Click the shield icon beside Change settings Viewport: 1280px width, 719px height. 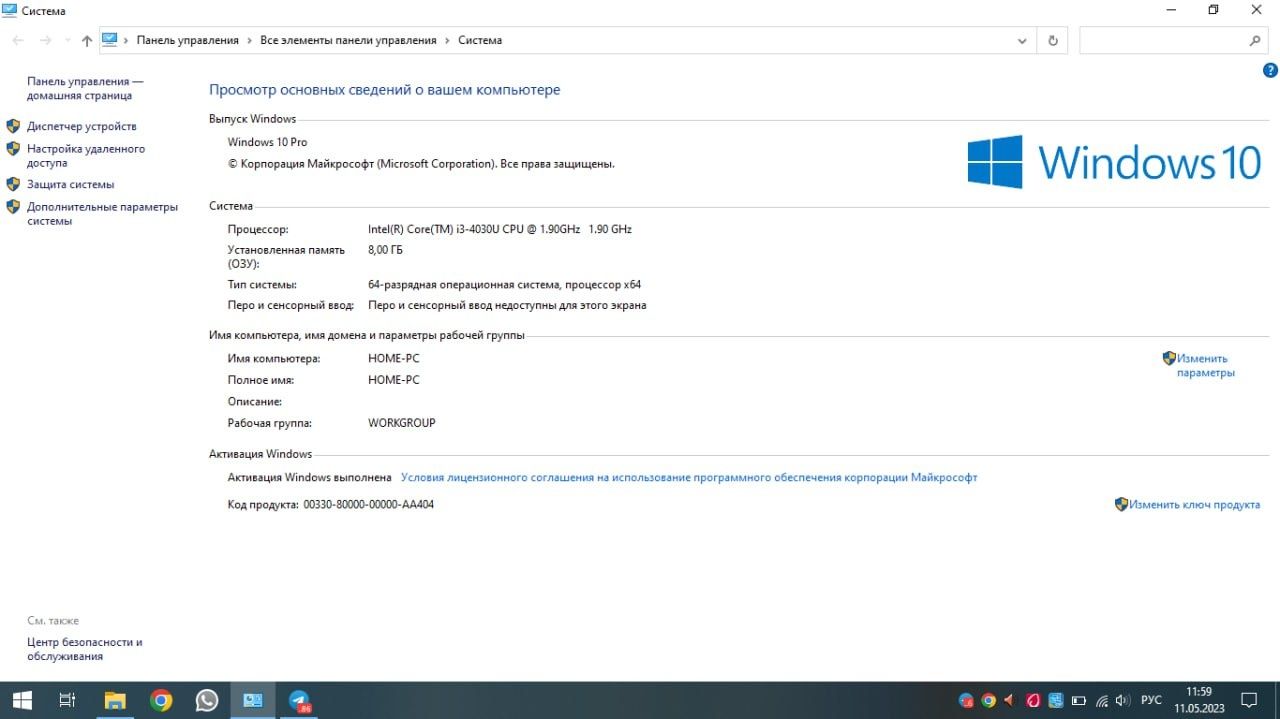[x=1169, y=358]
